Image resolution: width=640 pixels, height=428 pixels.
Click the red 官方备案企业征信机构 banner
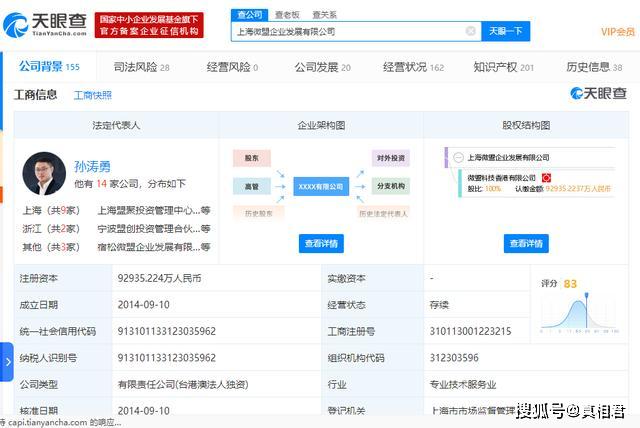point(149,25)
